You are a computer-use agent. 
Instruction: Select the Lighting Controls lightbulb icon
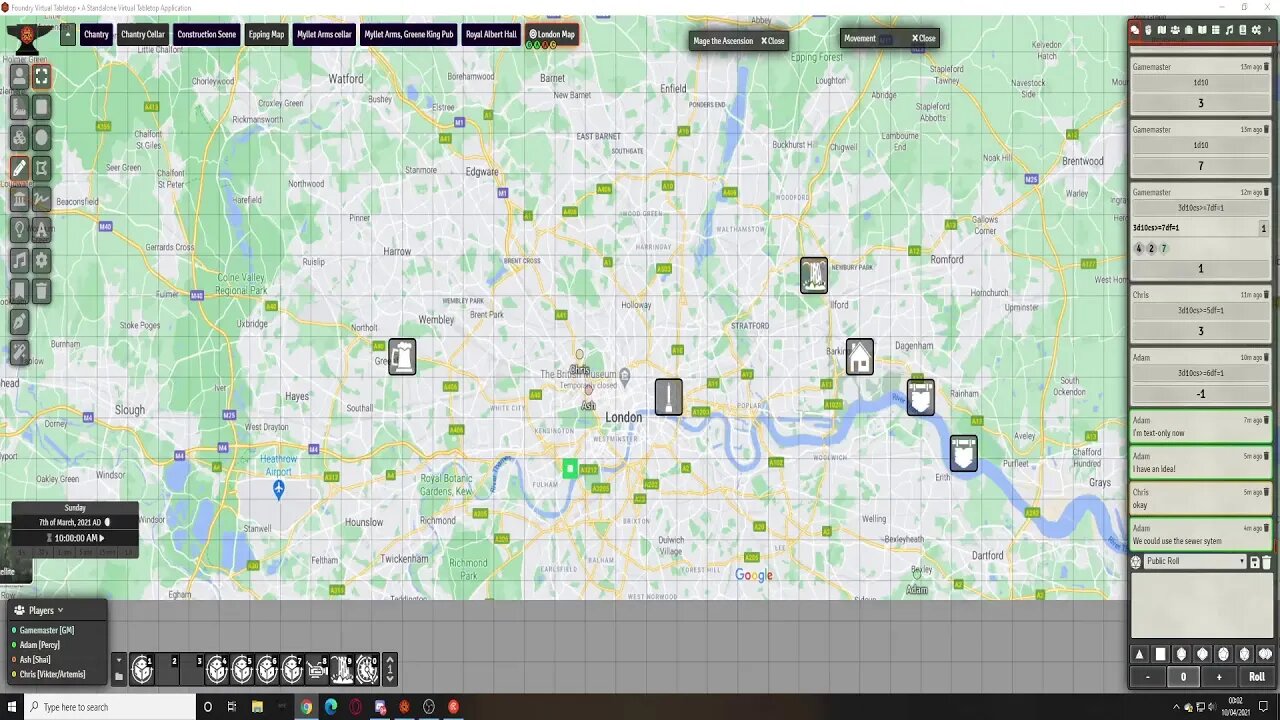pos(19,230)
